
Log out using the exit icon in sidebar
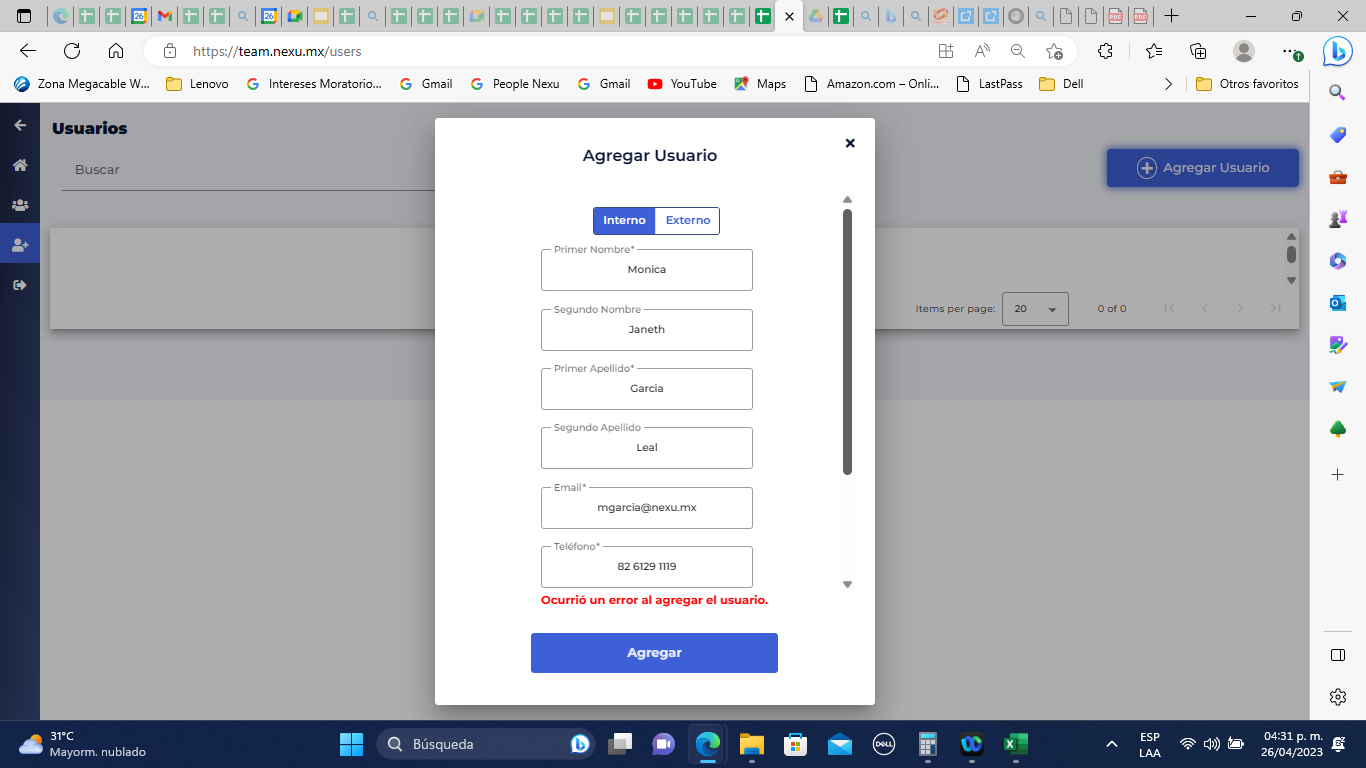click(18, 284)
